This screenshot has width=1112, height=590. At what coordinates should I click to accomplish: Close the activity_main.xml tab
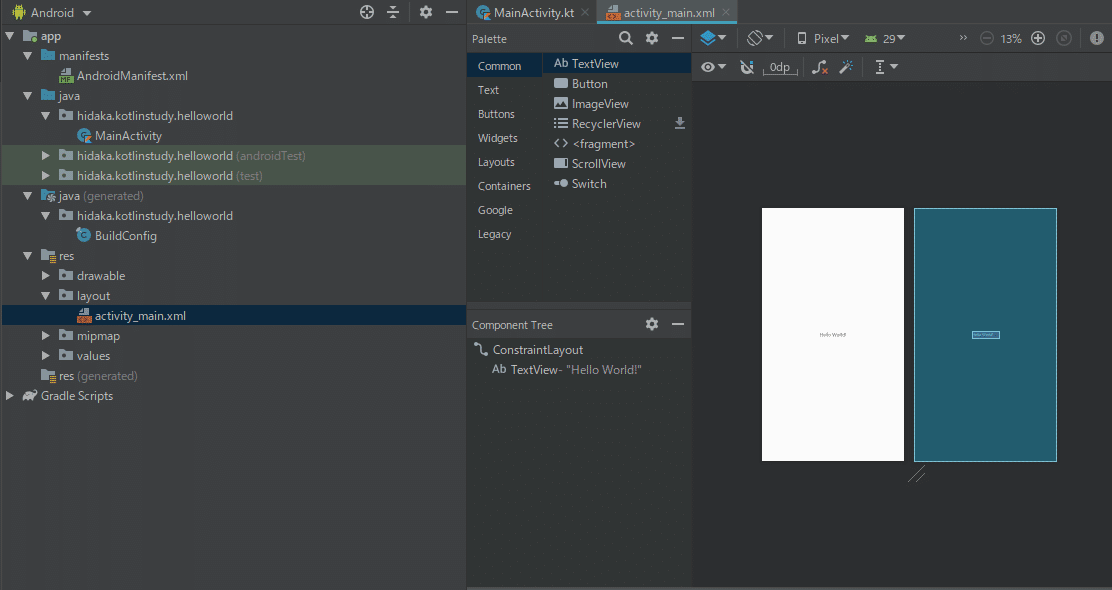click(x=726, y=12)
